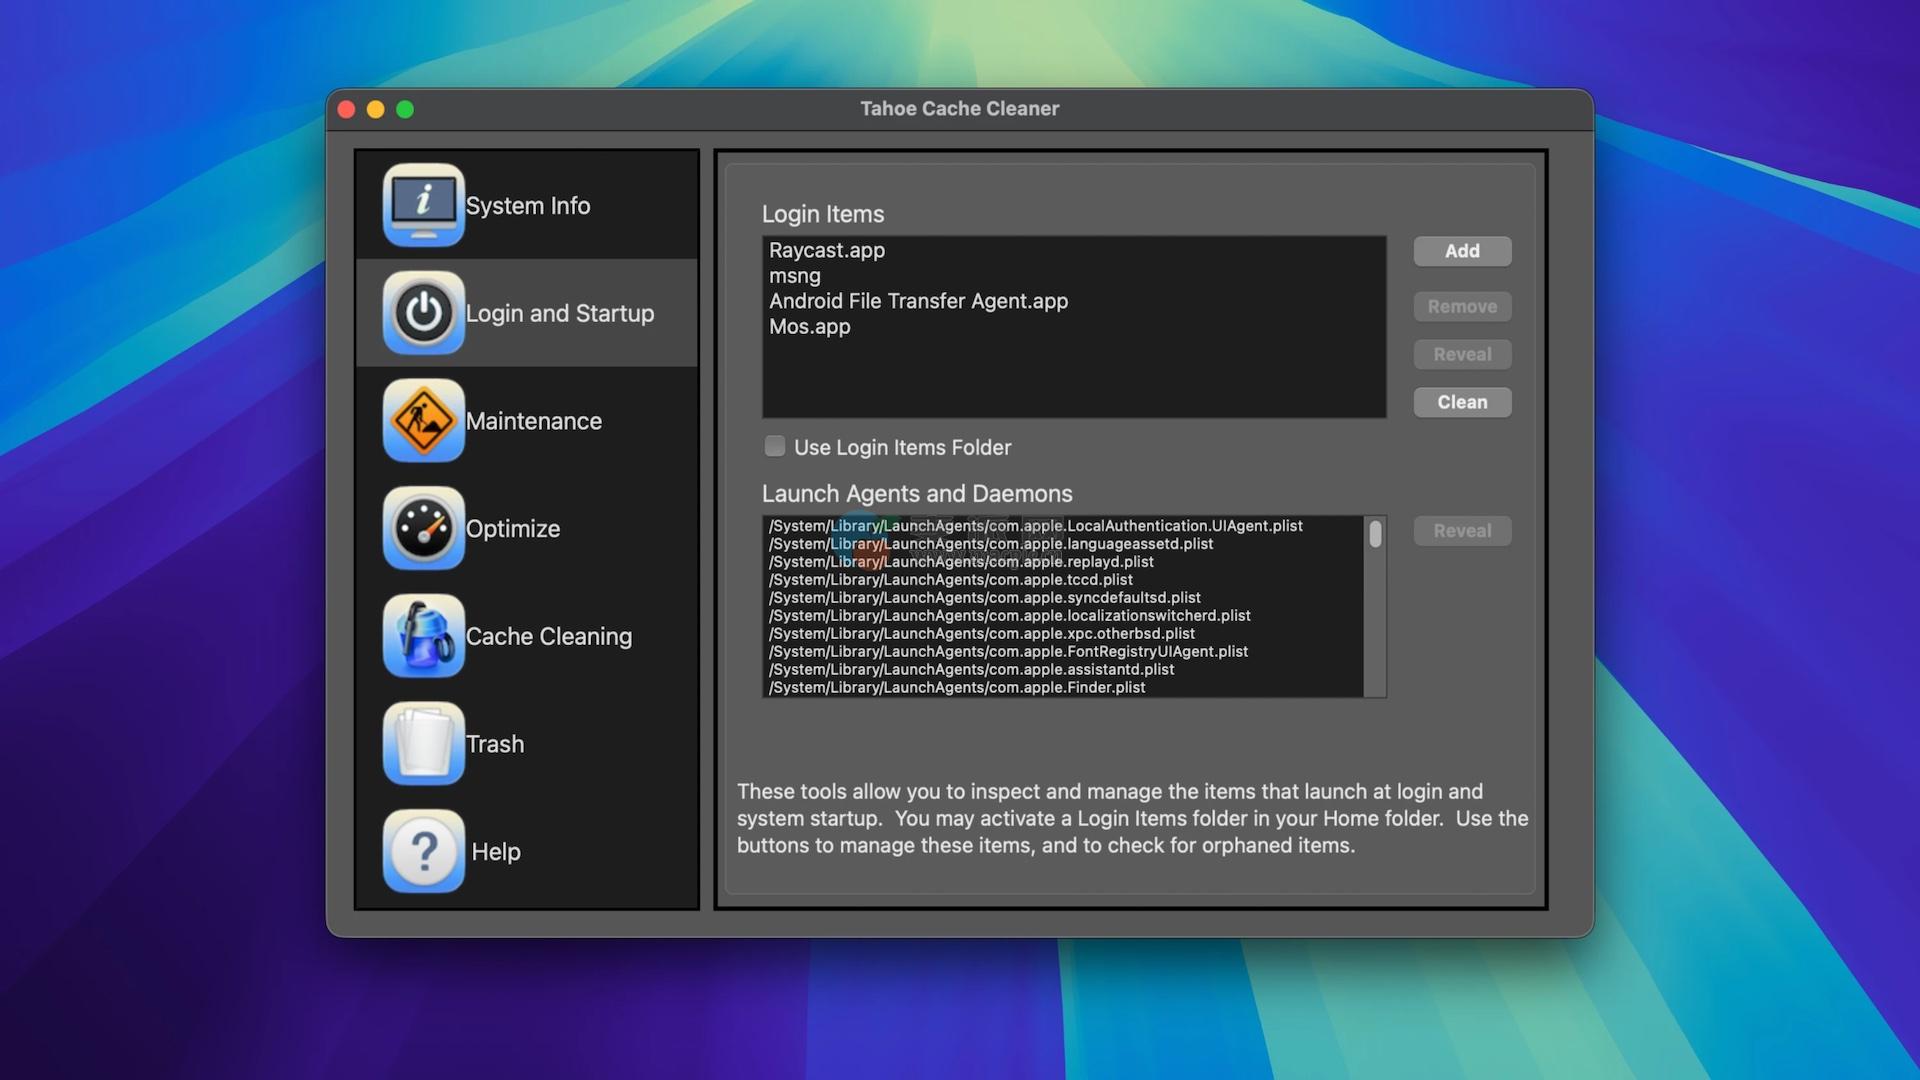This screenshot has height=1080, width=1920.
Task: Click the Reveal button beside the Login Items list
Action: (x=1461, y=354)
